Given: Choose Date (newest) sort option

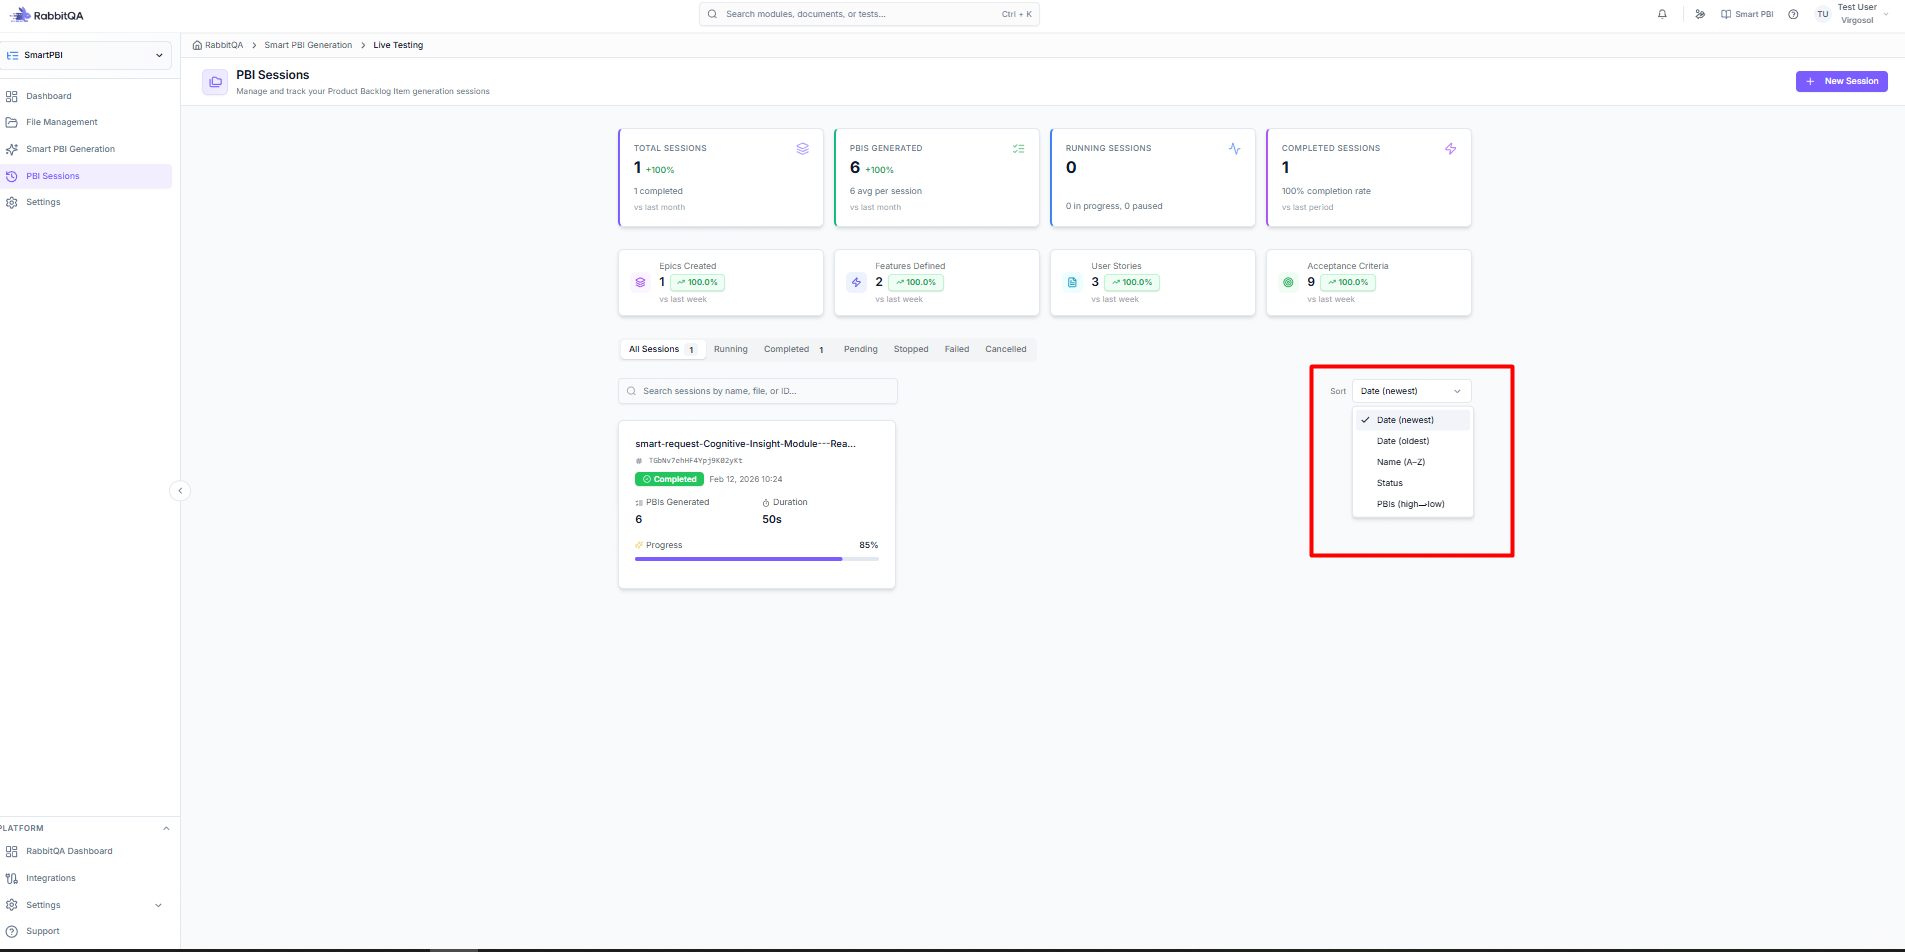Looking at the screenshot, I should (x=1412, y=420).
